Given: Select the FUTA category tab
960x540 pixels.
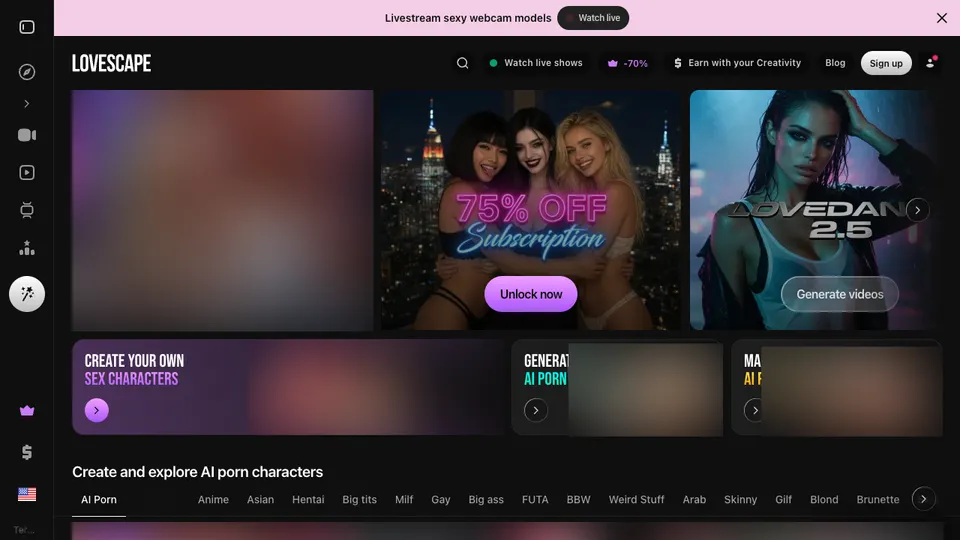Looking at the screenshot, I should click(535, 500).
